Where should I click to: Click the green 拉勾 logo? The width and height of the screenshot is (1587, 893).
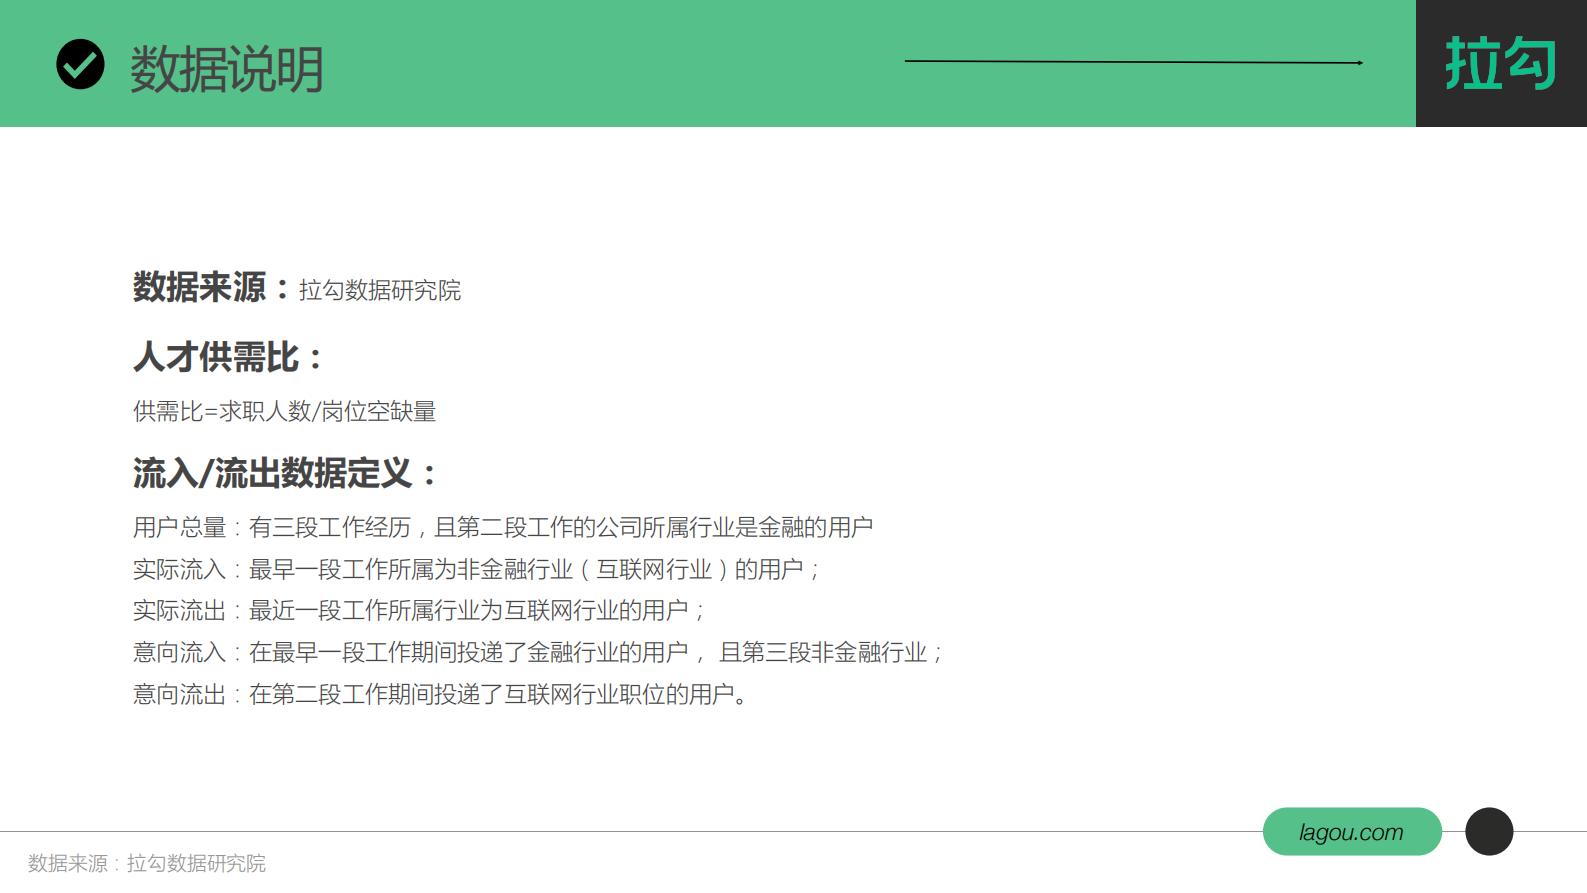point(1500,64)
